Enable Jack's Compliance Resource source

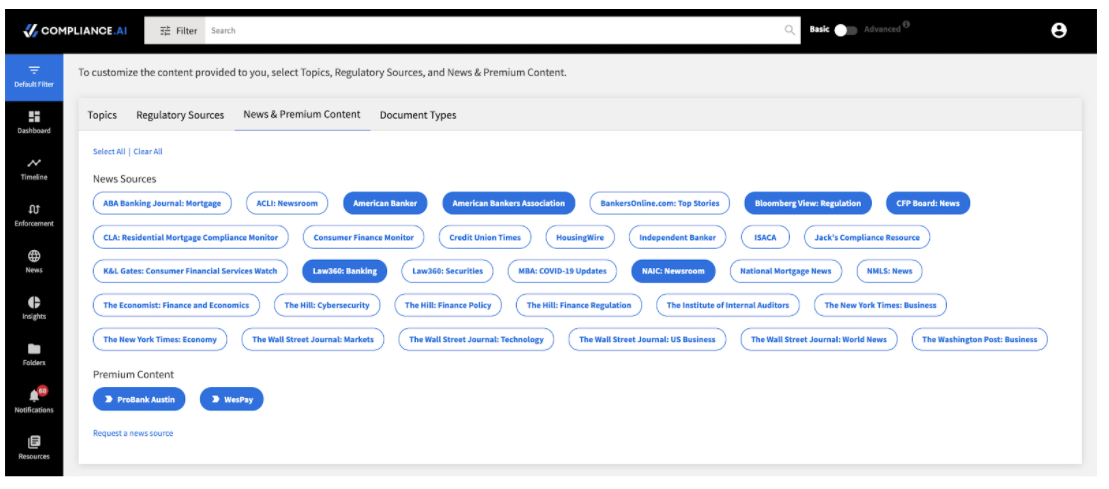(x=867, y=237)
